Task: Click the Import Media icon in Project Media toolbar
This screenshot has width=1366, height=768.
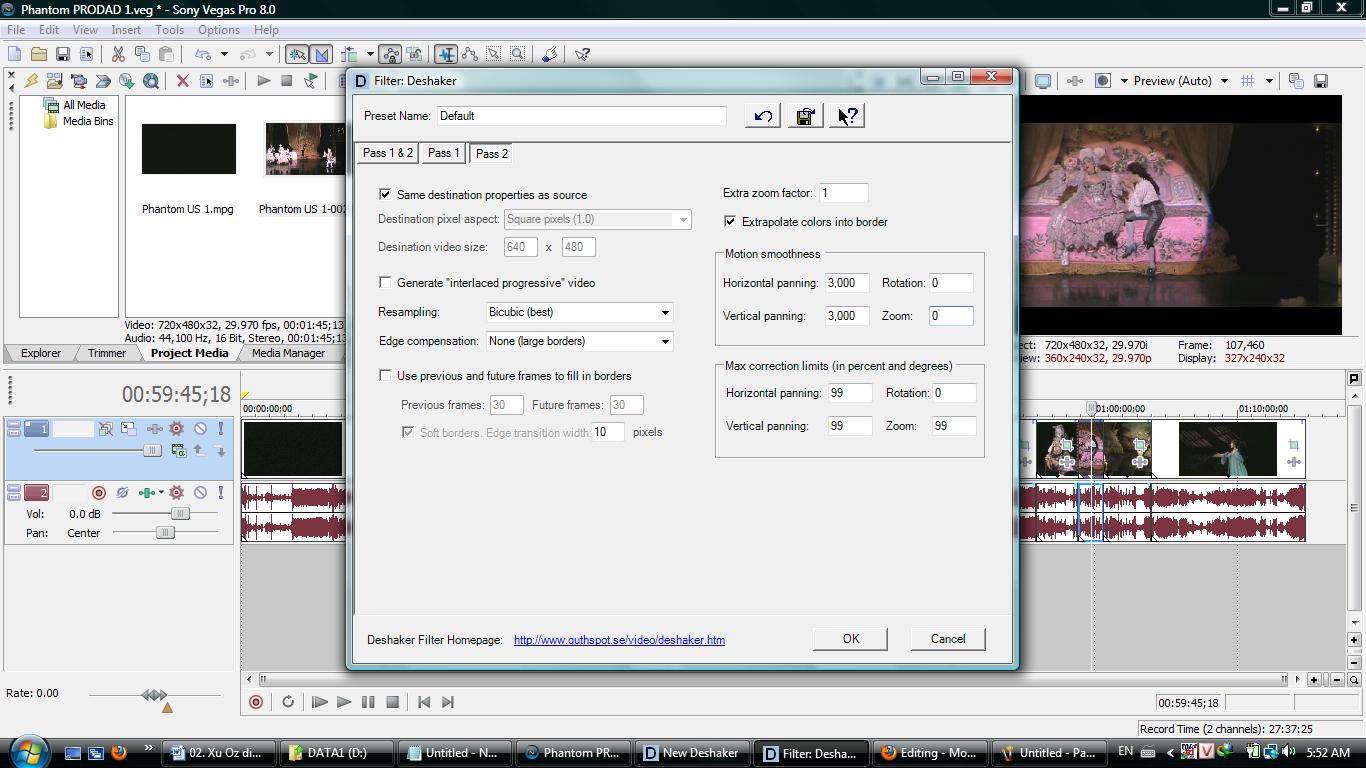Action: [x=55, y=81]
